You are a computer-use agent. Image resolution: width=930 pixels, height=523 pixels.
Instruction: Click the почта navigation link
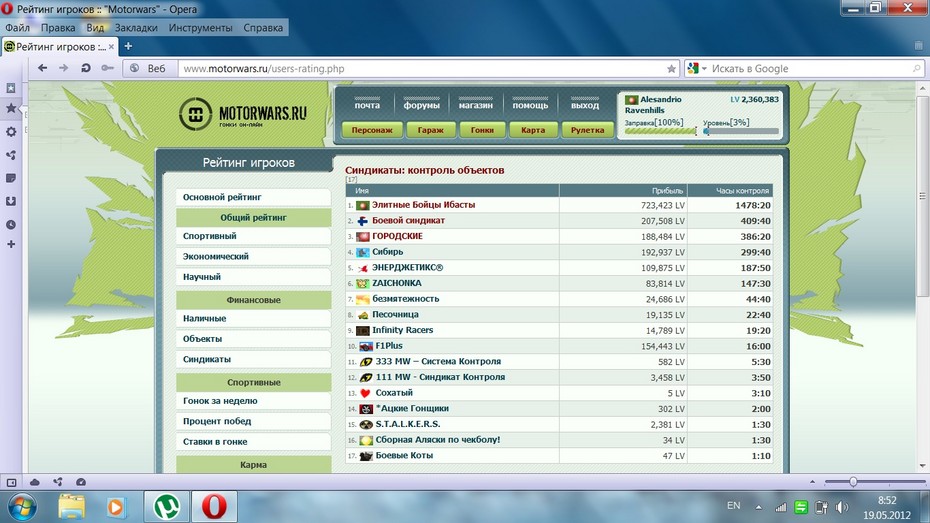coord(367,105)
